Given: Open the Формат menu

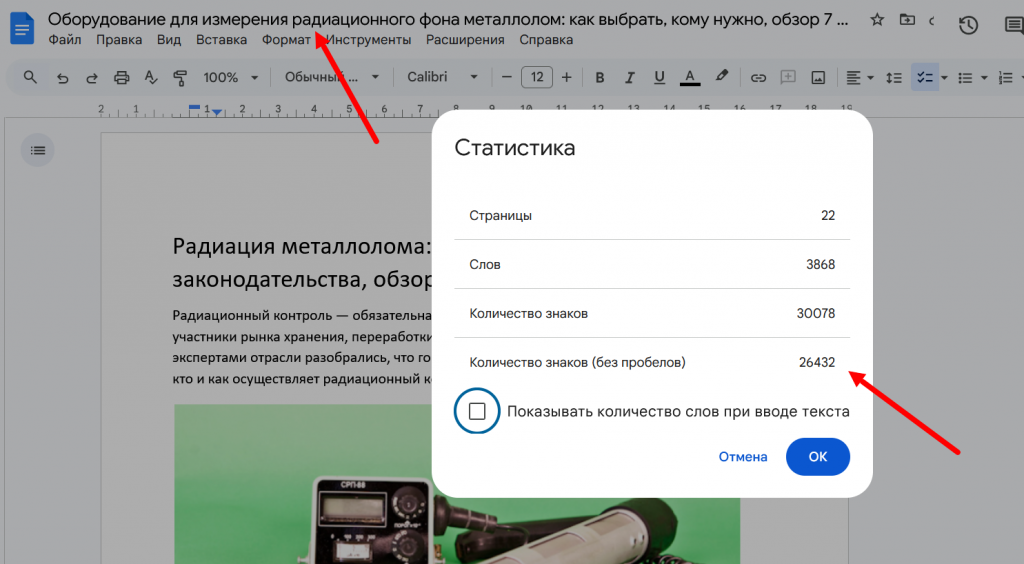Looking at the screenshot, I should (x=286, y=40).
